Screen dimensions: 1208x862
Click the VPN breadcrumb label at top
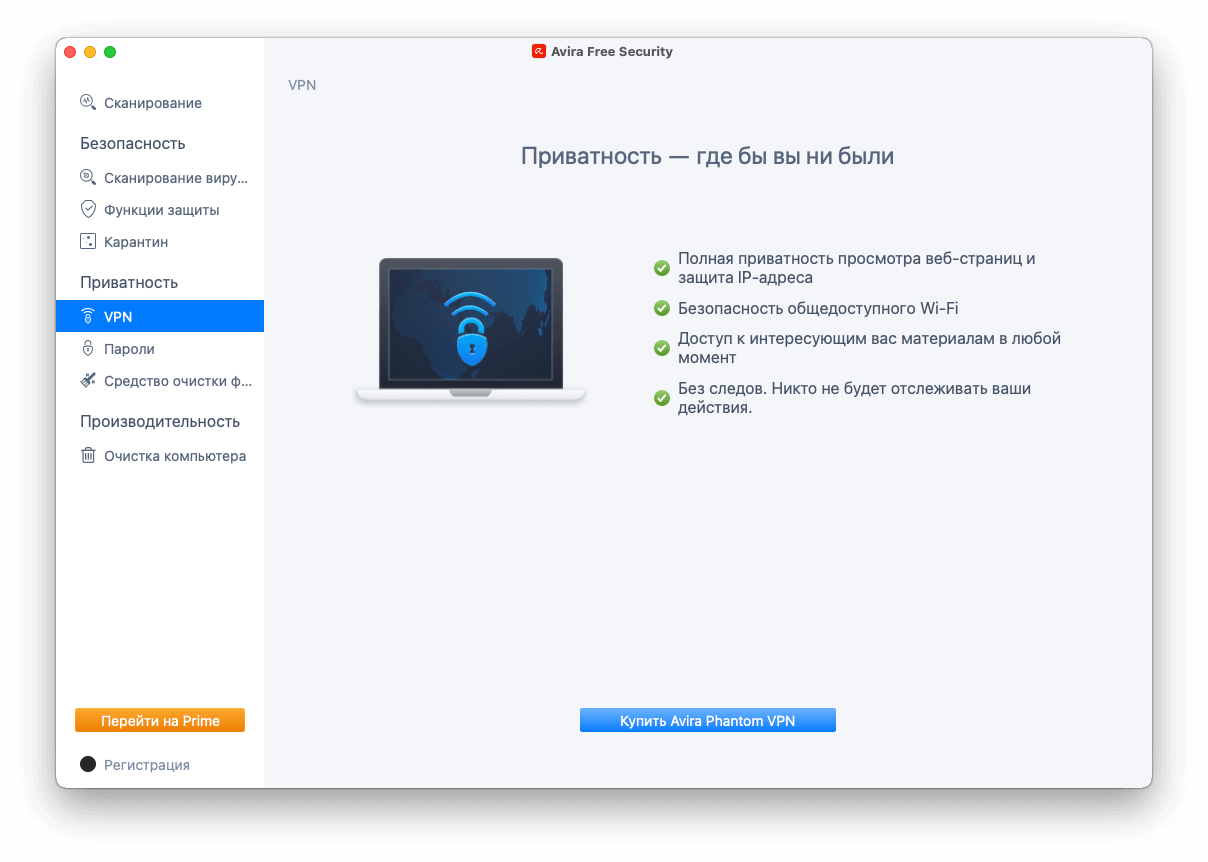[x=302, y=85]
